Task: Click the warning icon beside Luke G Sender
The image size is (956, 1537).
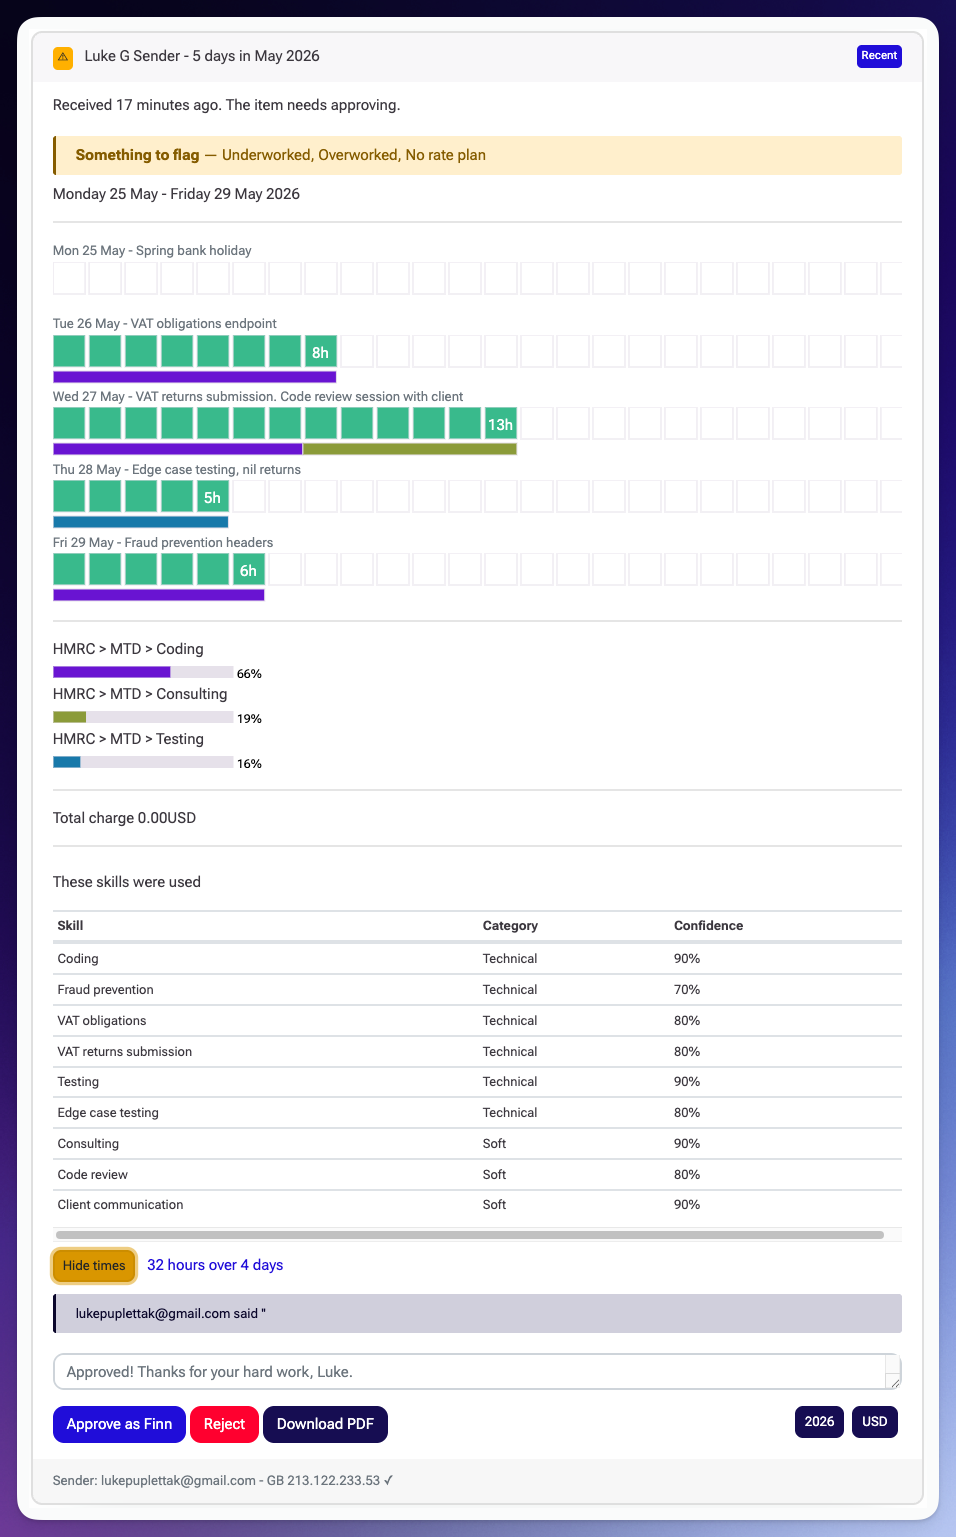Action: 63,57
